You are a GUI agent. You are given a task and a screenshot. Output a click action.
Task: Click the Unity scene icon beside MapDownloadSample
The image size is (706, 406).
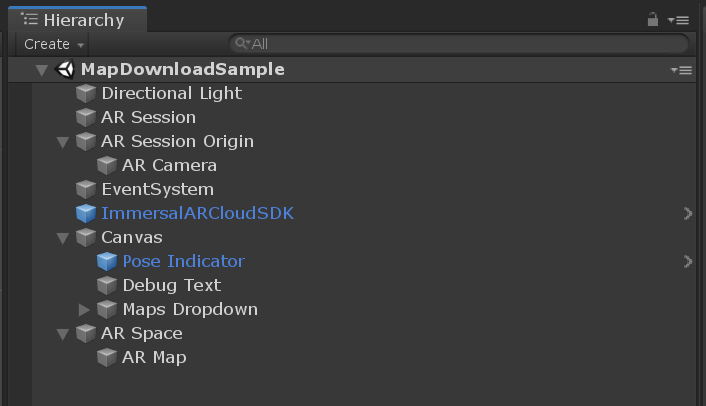point(65,69)
